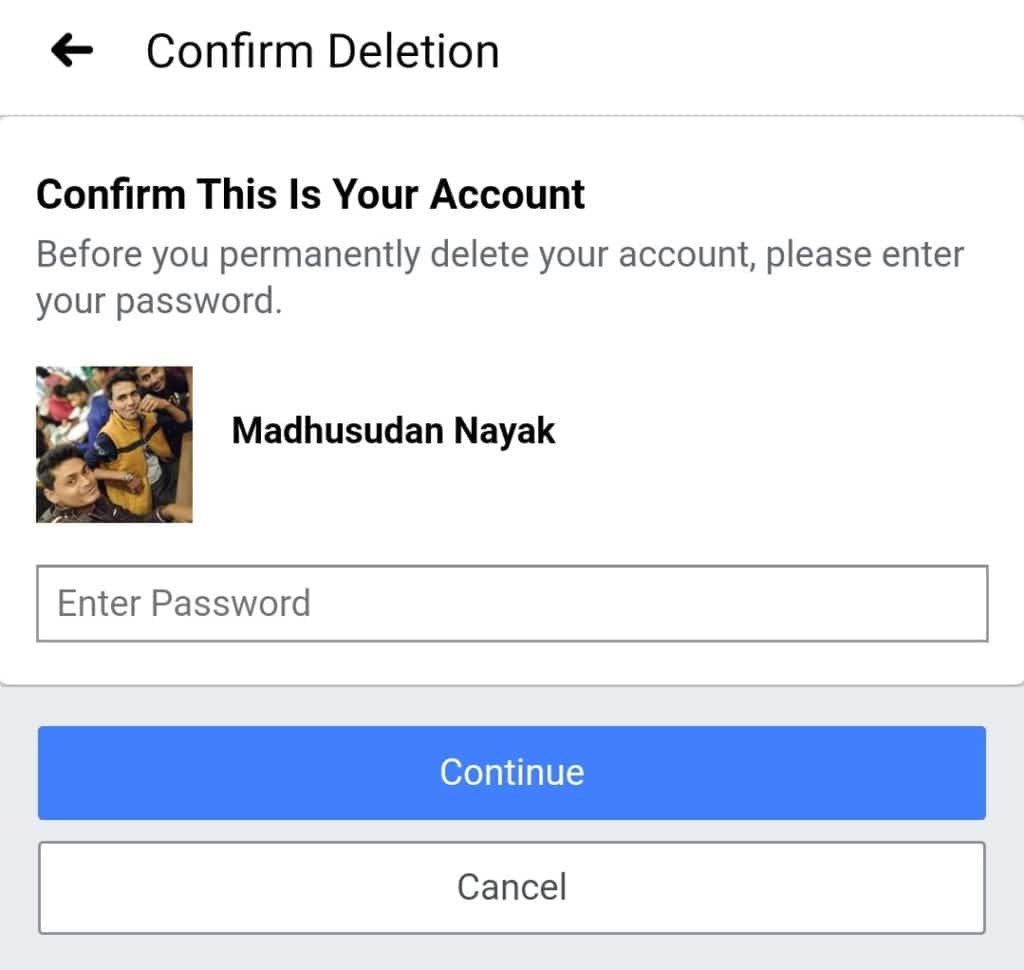Return to previous screen with the arrow
The height and width of the screenshot is (970, 1024).
pos(72,50)
